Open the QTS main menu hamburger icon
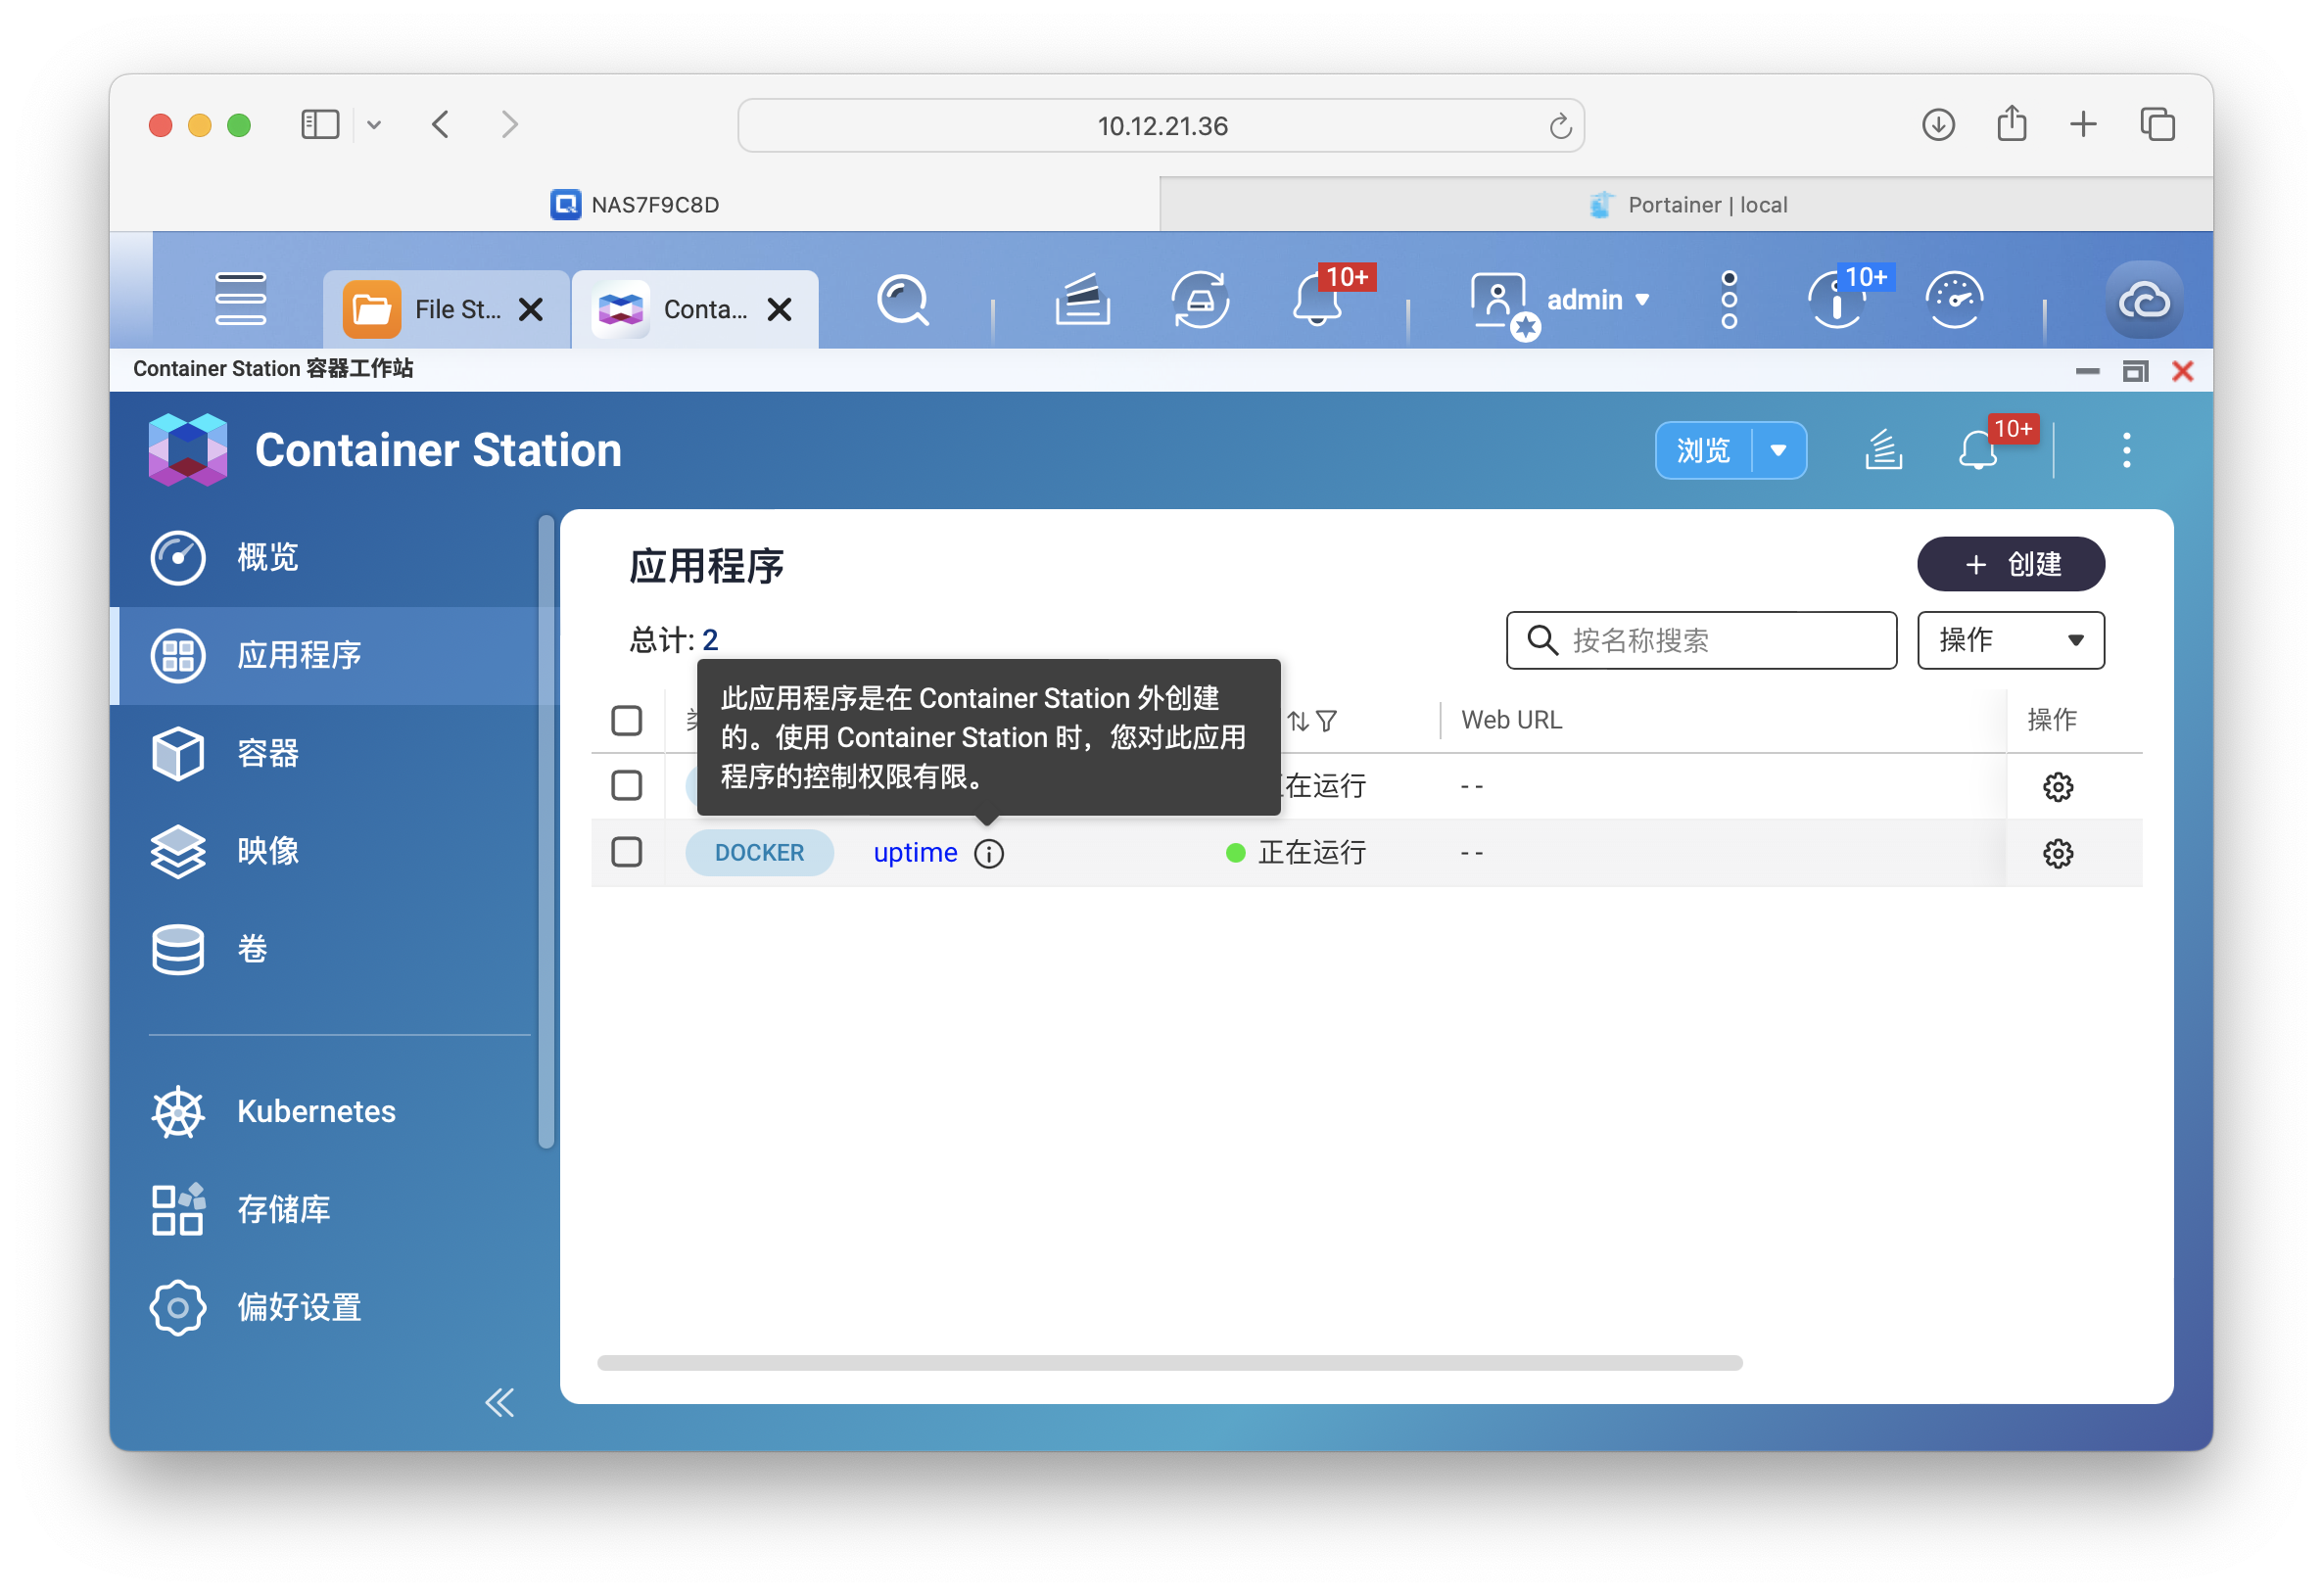The width and height of the screenshot is (2323, 1596). pos(240,298)
